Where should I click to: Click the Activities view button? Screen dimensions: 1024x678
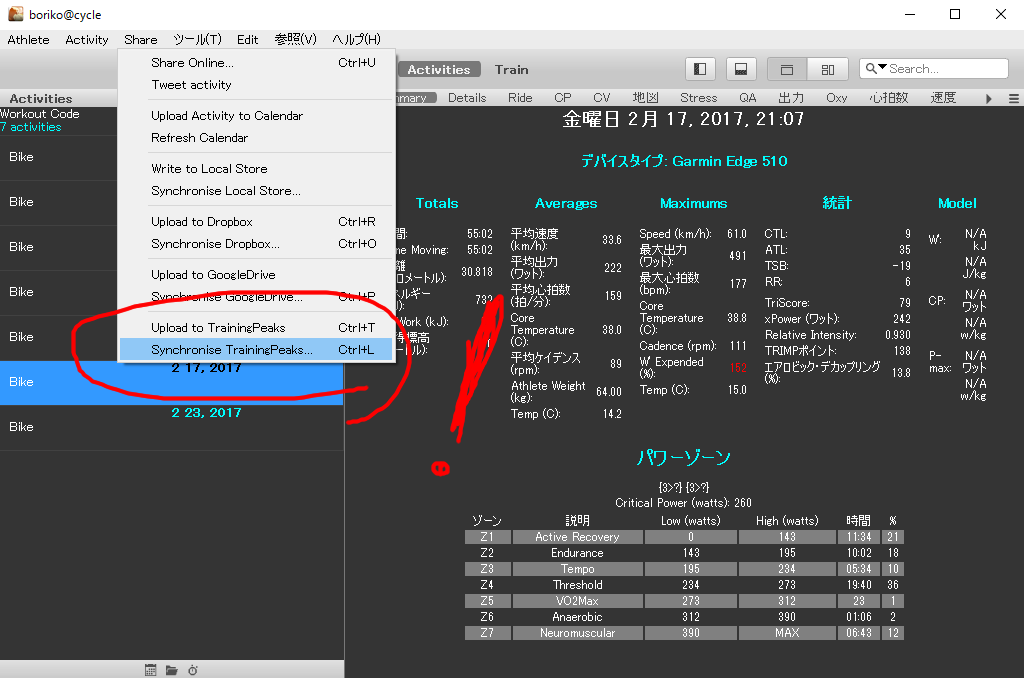click(438, 69)
